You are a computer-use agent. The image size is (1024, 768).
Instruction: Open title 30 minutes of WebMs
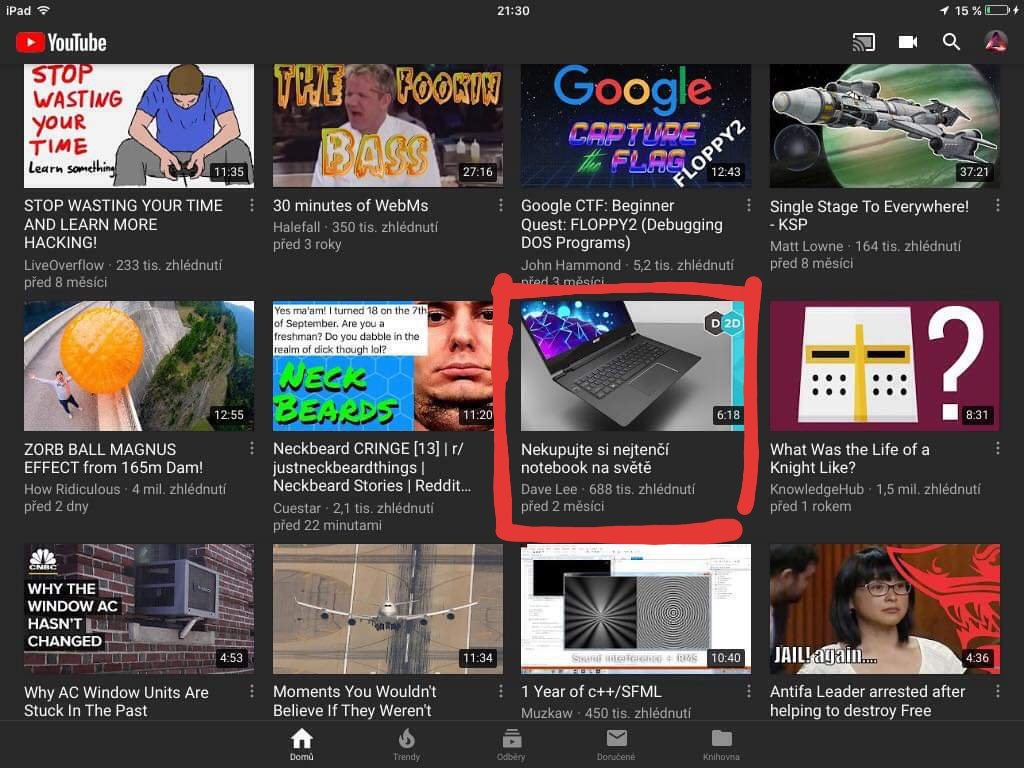click(351, 206)
